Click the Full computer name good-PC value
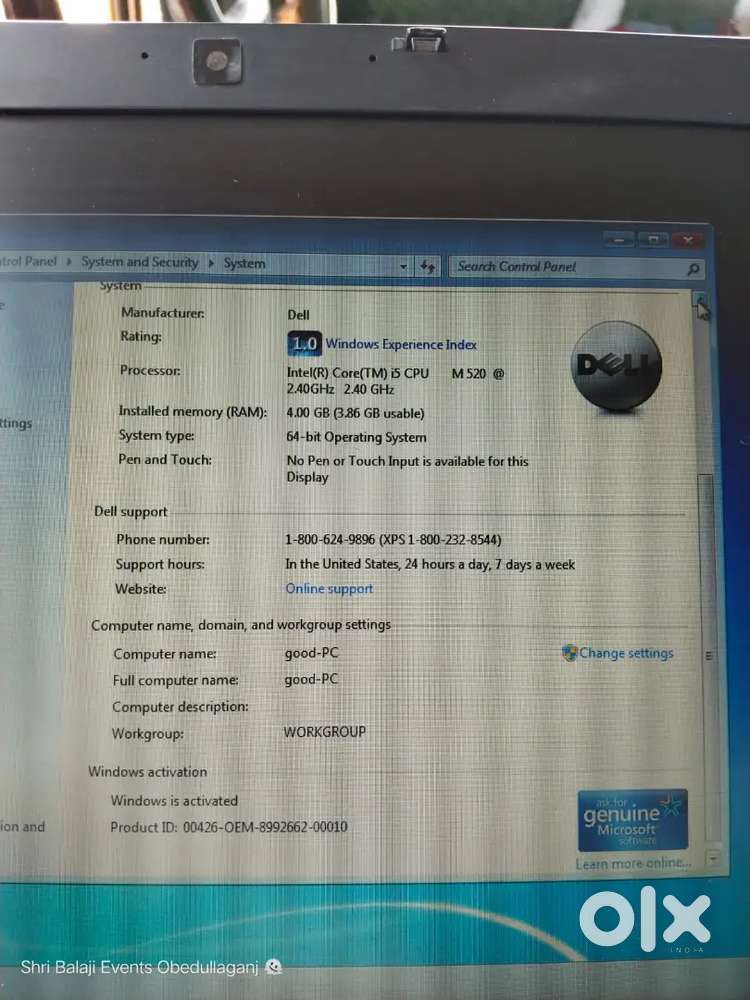The width and height of the screenshot is (750, 1000). [x=311, y=679]
